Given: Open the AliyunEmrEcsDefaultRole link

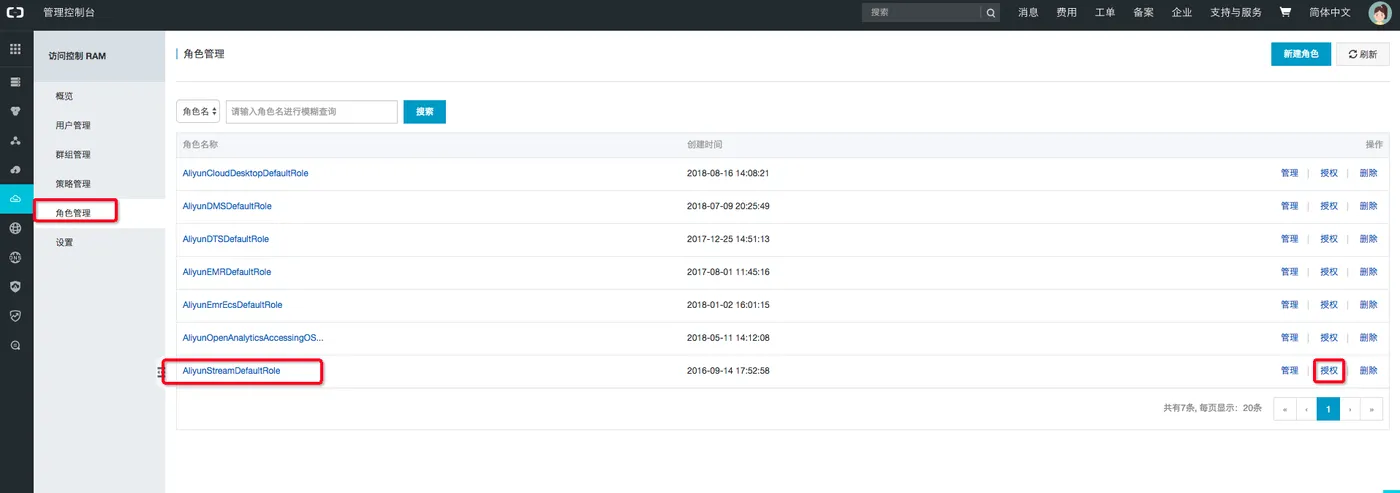Looking at the screenshot, I should click(232, 305).
